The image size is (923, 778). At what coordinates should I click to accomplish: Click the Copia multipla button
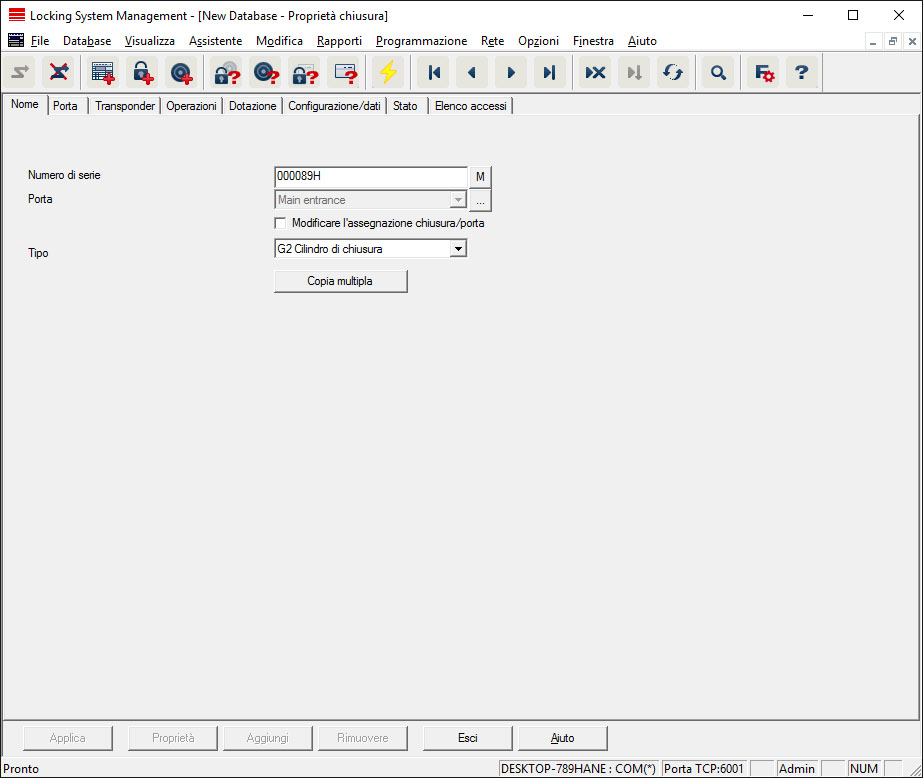point(340,282)
